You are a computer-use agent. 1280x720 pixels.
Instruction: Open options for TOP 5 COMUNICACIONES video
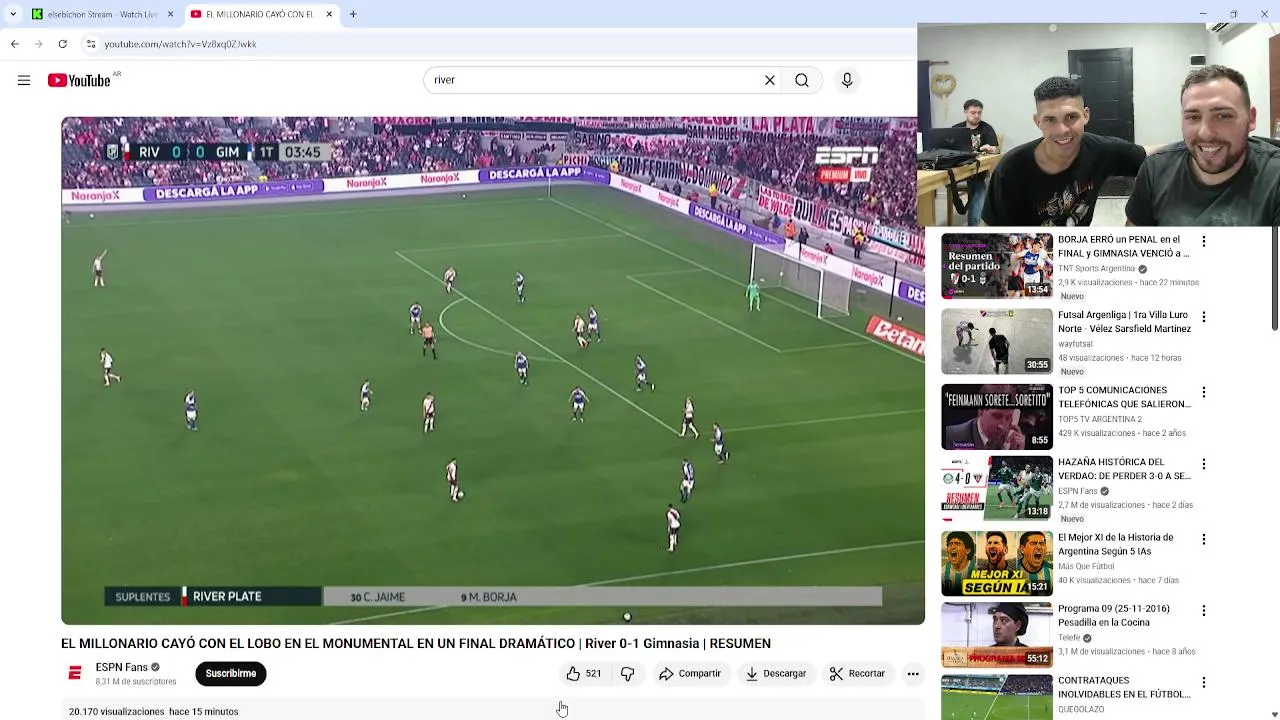(x=1204, y=392)
